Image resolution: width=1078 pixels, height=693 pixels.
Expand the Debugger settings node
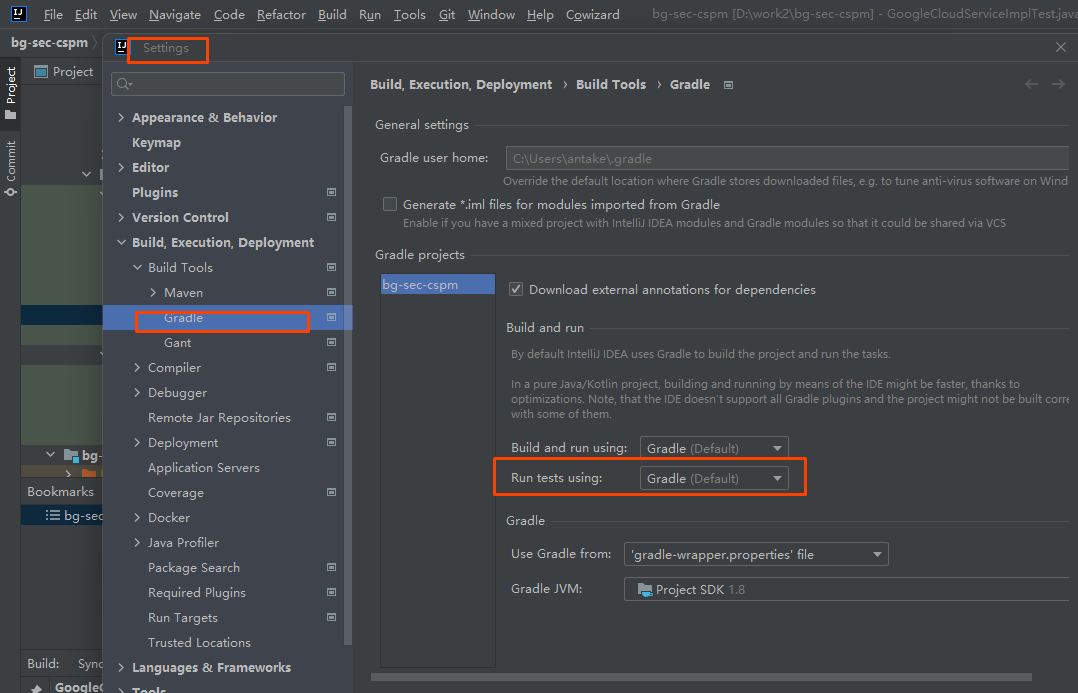click(137, 393)
